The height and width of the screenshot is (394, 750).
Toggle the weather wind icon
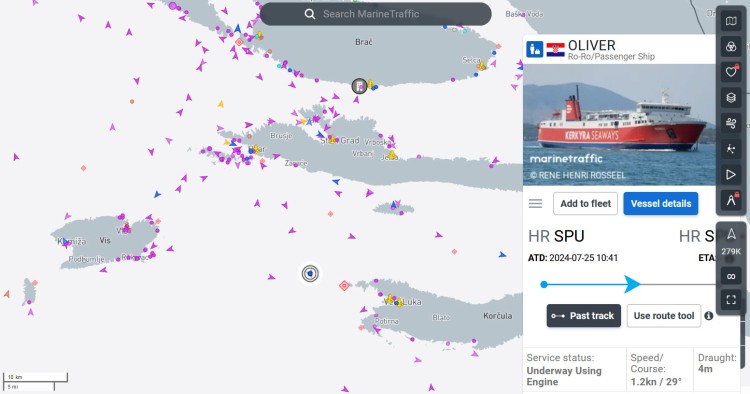731,123
